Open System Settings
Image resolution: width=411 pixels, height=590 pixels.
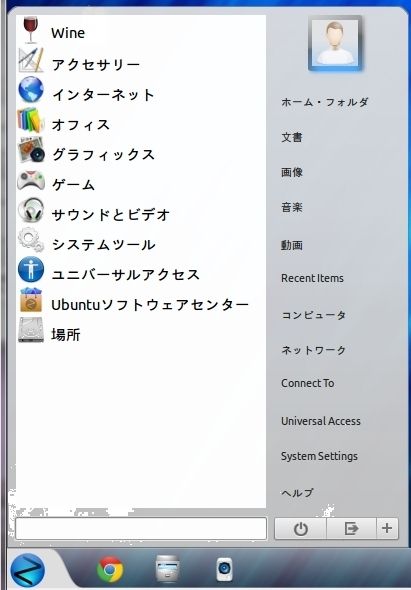[x=319, y=456]
